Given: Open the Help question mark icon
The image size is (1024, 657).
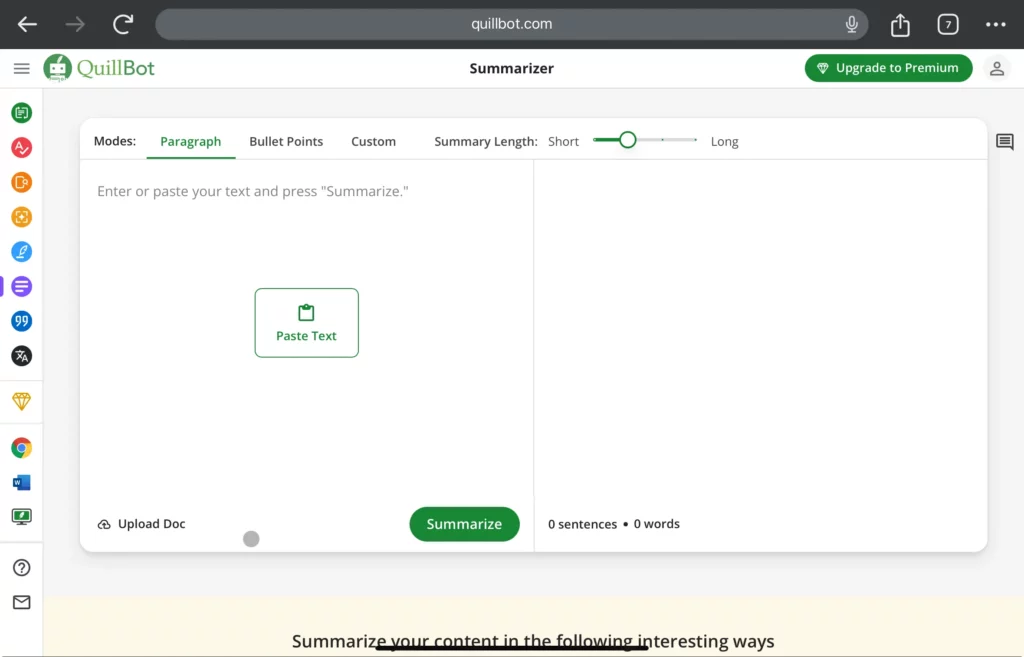Looking at the screenshot, I should [x=22, y=568].
